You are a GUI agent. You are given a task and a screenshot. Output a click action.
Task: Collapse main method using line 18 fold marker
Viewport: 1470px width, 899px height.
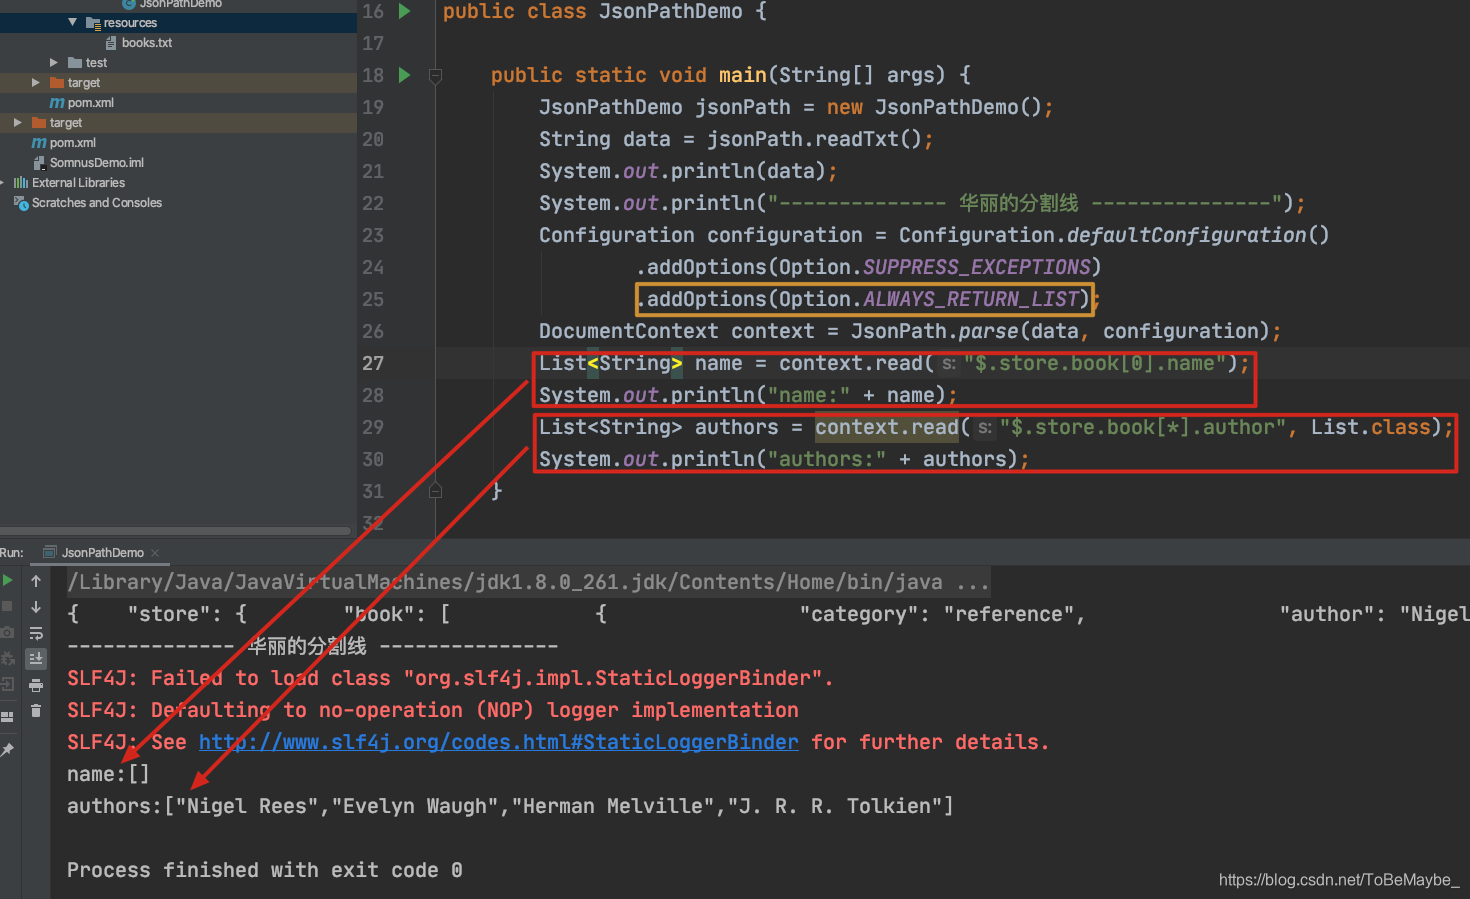point(436,75)
